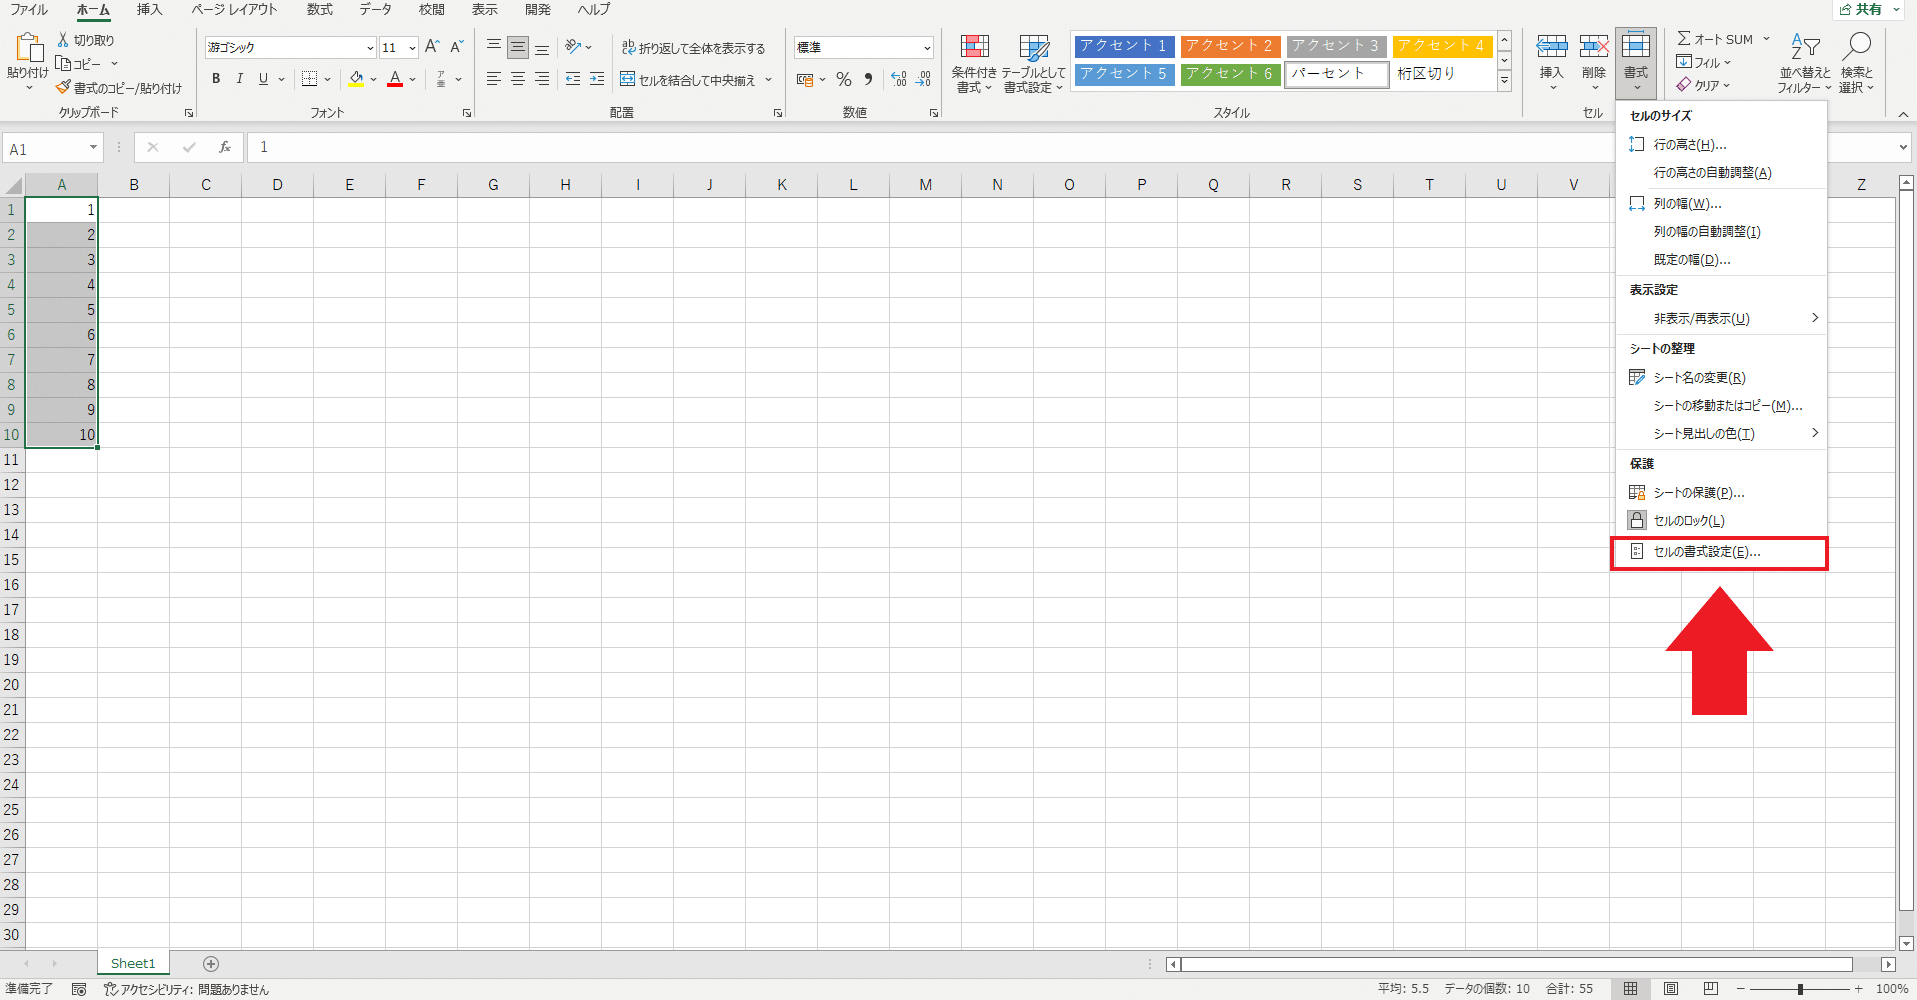Click the 条件付き書式 conditional formatting icon
Image resolution: width=1917 pixels, height=1000 pixels.
click(x=974, y=46)
